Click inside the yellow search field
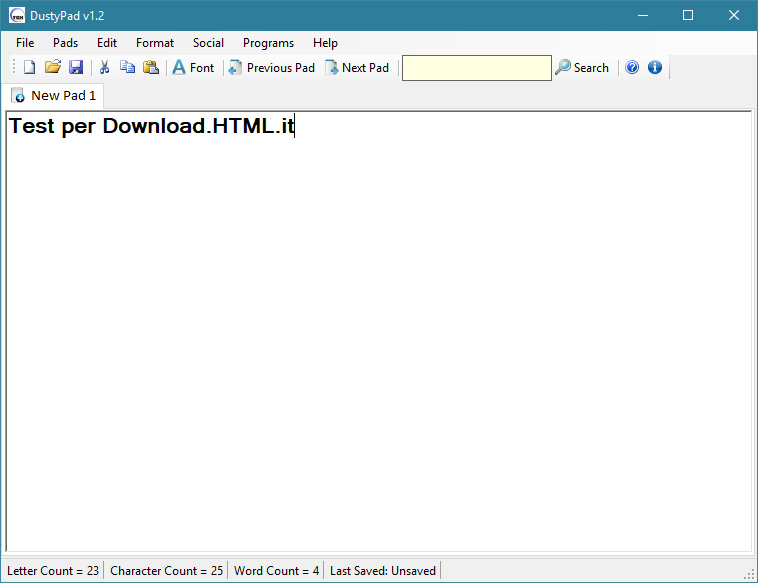Image resolution: width=758 pixels, height=583 pixels. pos(476,68)
